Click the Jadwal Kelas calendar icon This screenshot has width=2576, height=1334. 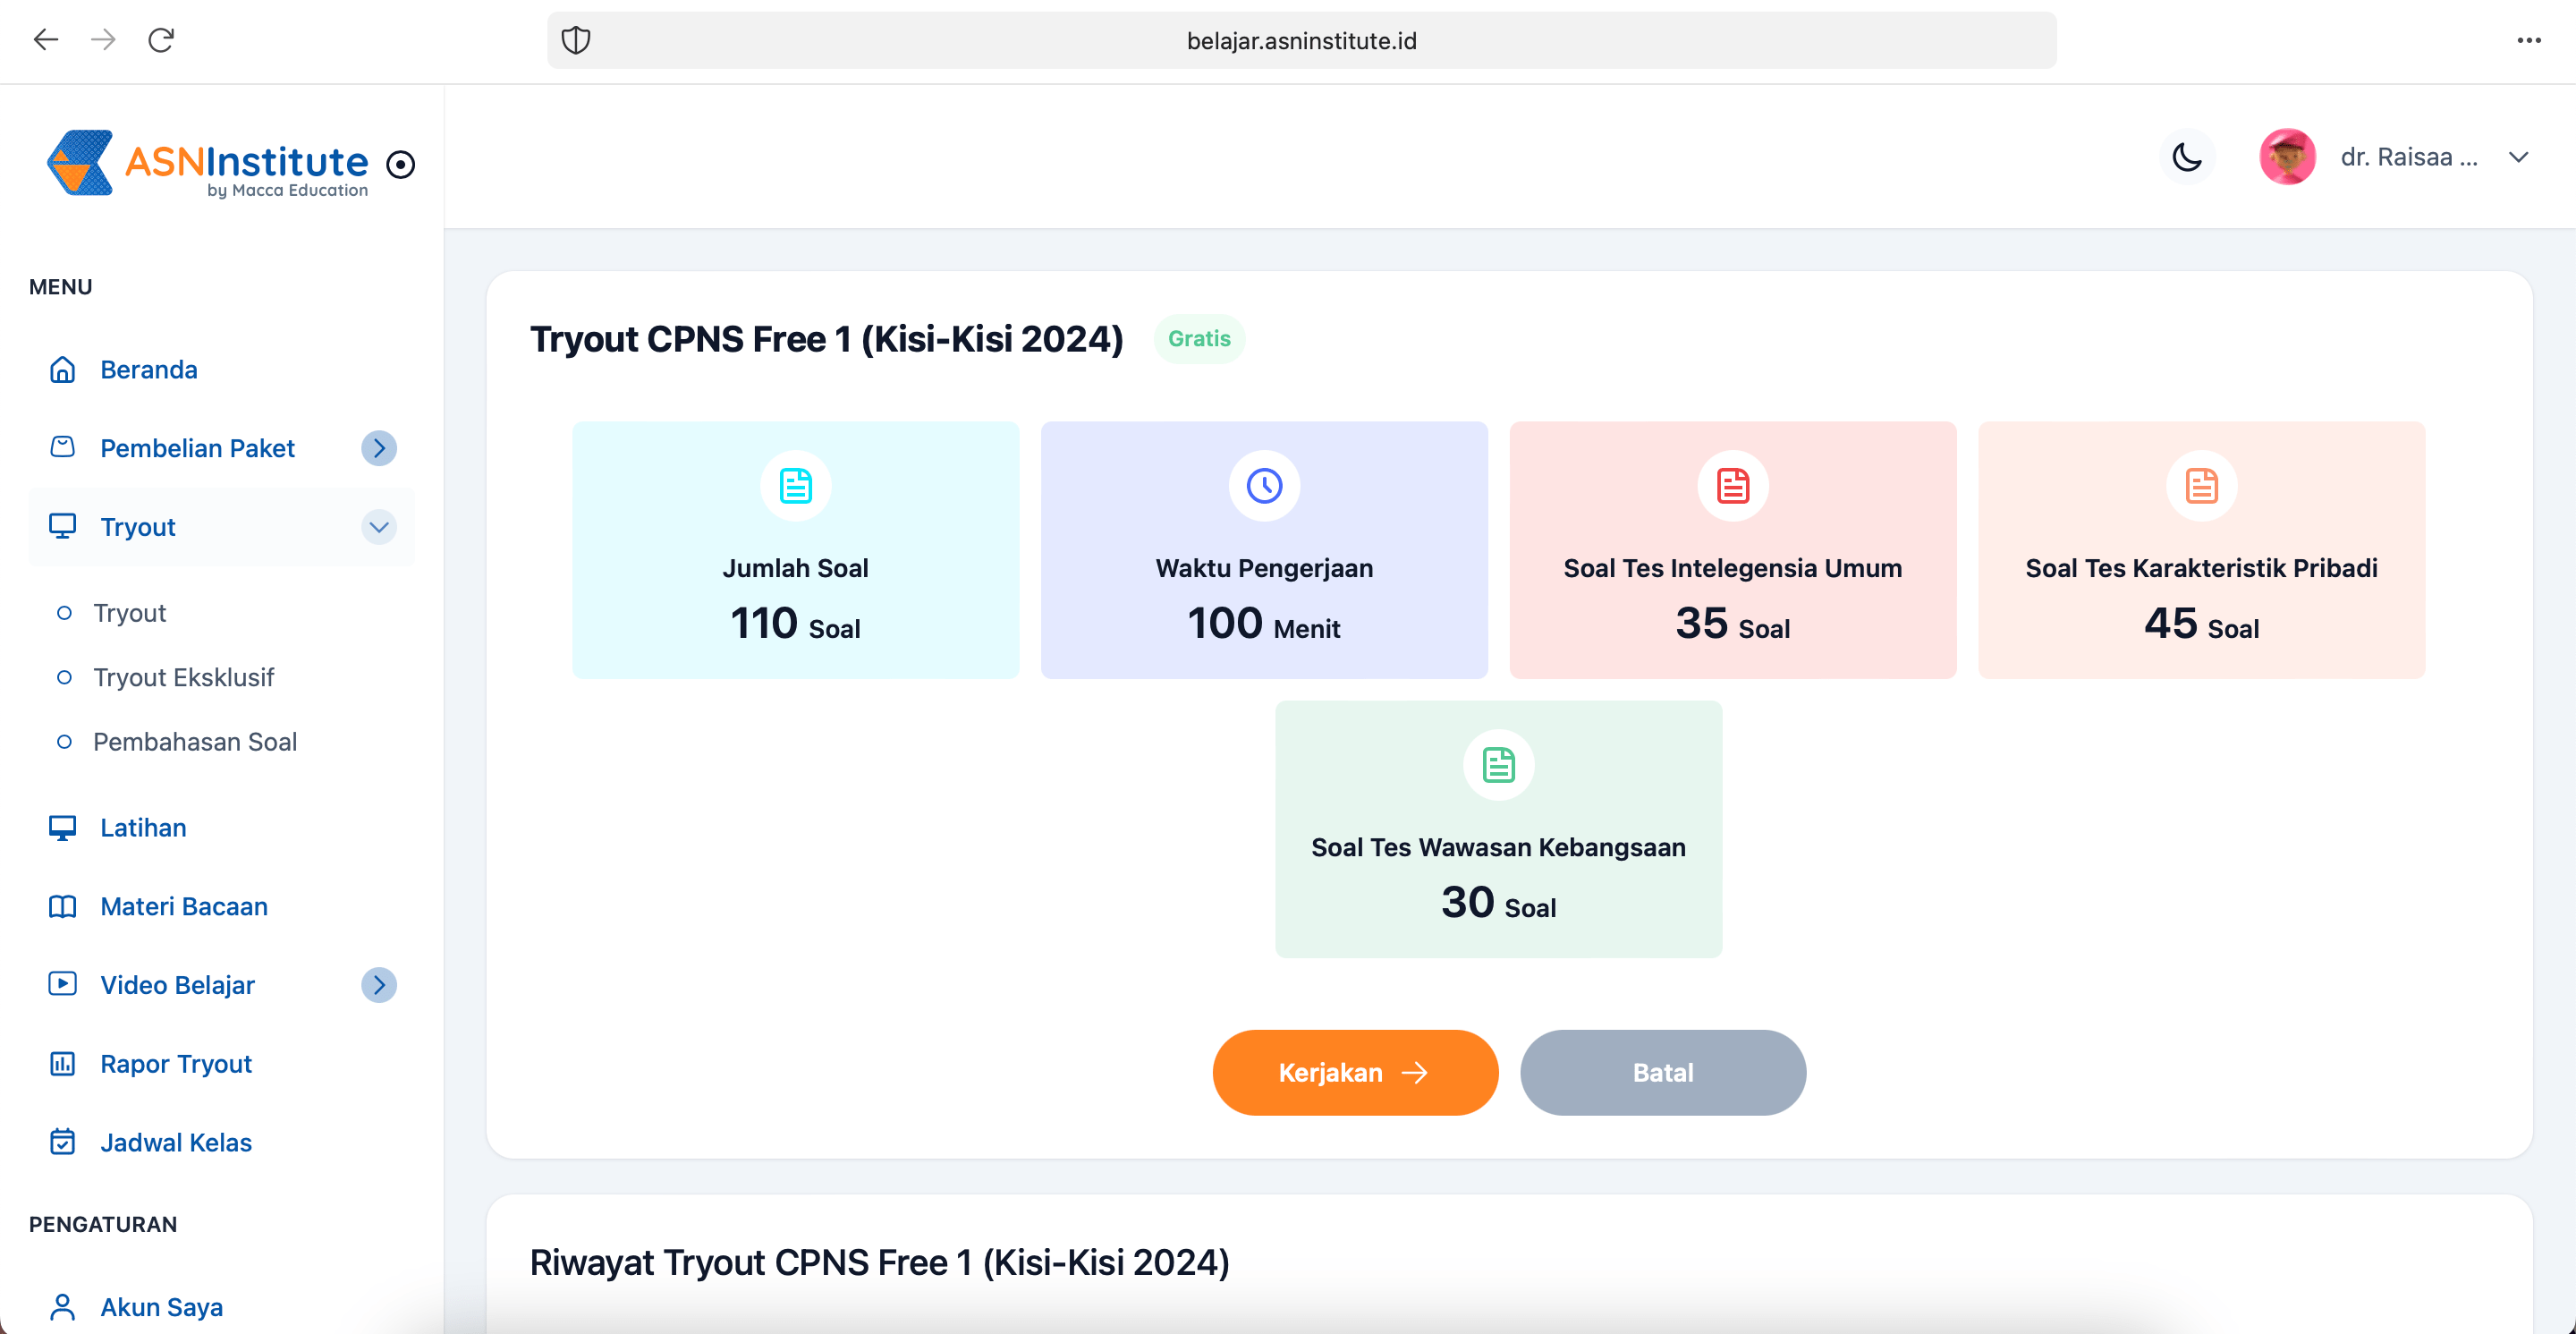pos(62,1142)
